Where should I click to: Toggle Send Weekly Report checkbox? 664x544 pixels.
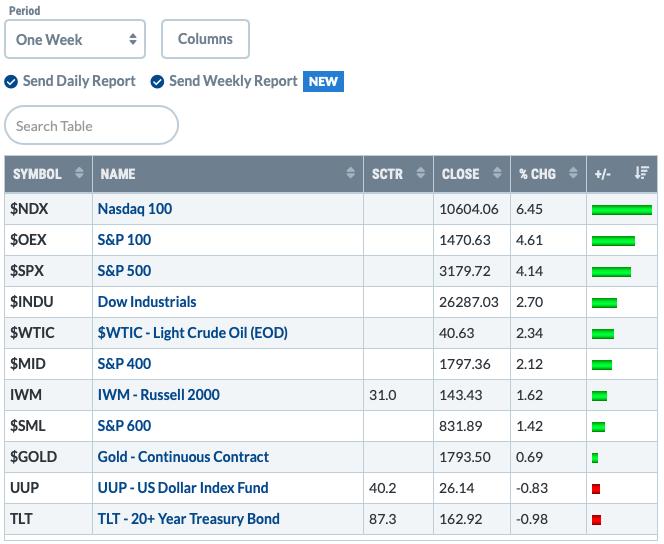click(157, 81)
